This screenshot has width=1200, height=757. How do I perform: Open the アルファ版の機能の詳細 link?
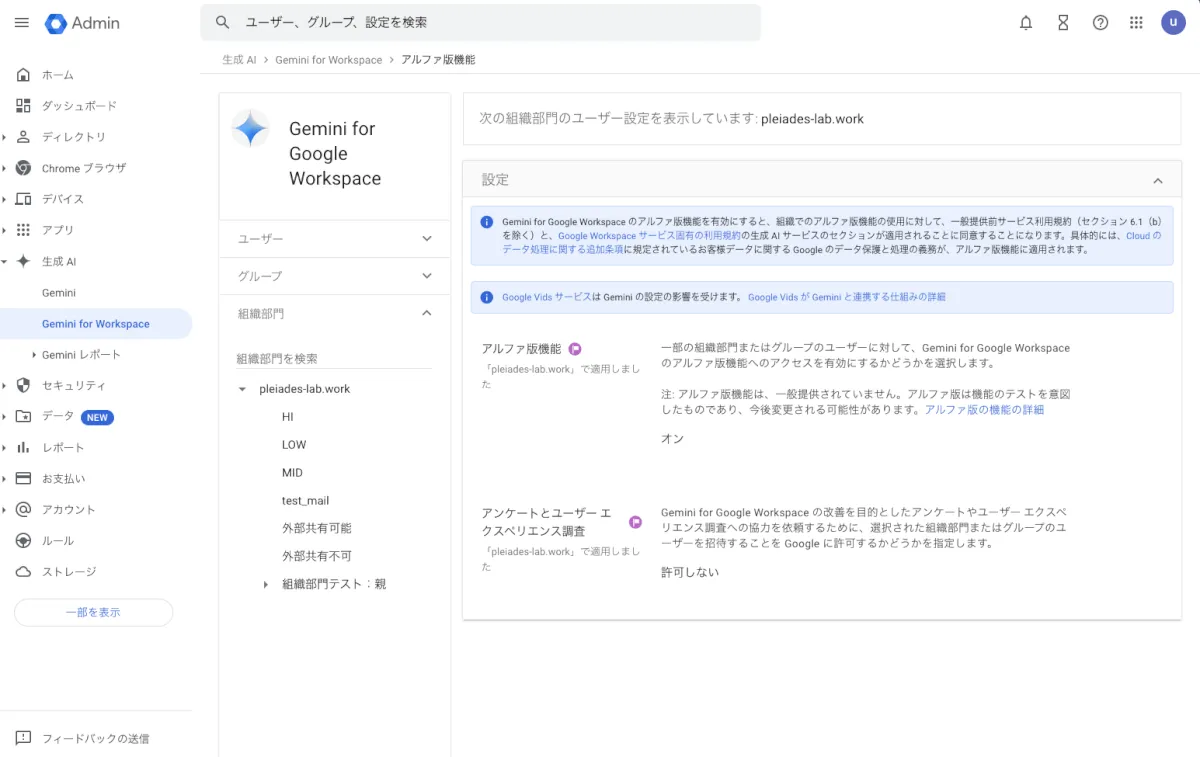(984, 410)
